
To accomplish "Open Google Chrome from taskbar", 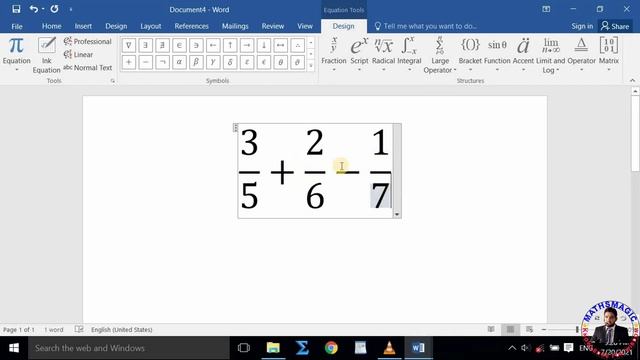I will click(331, 348).
